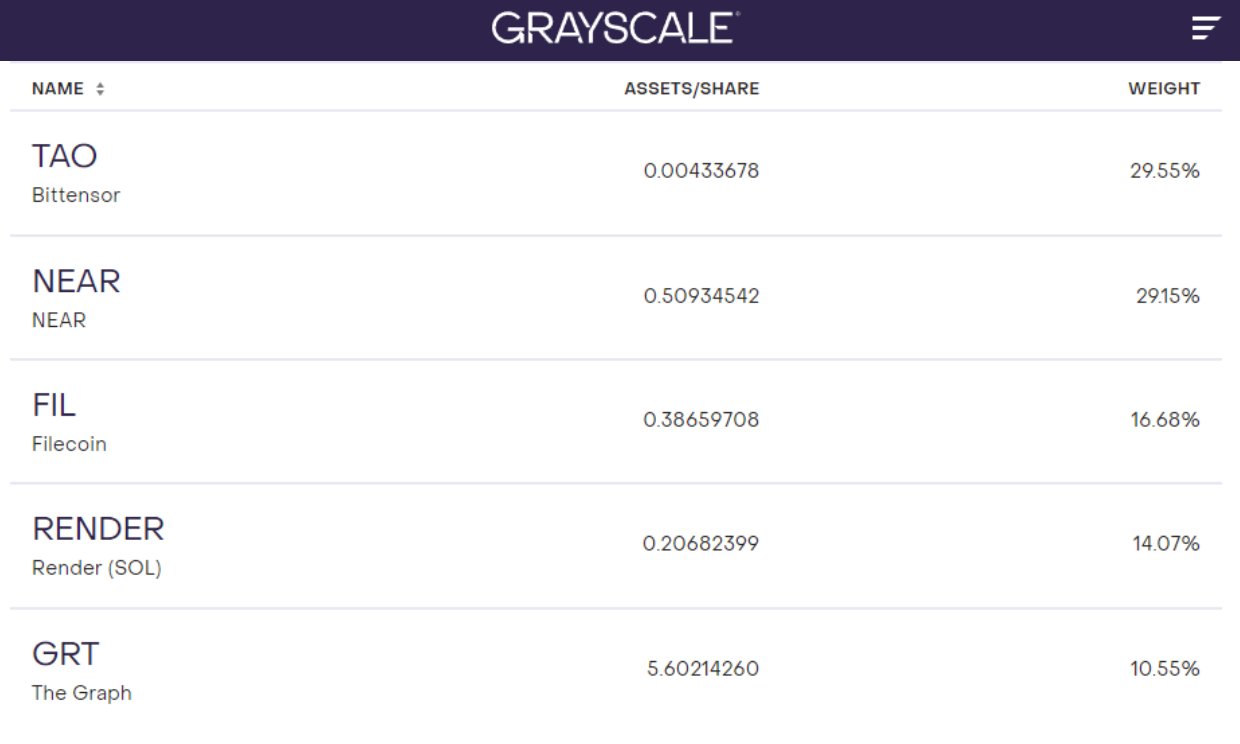This screenshot has height=744, width=1240.
Task: Click The Graph subtitle text
Action: 81,693
